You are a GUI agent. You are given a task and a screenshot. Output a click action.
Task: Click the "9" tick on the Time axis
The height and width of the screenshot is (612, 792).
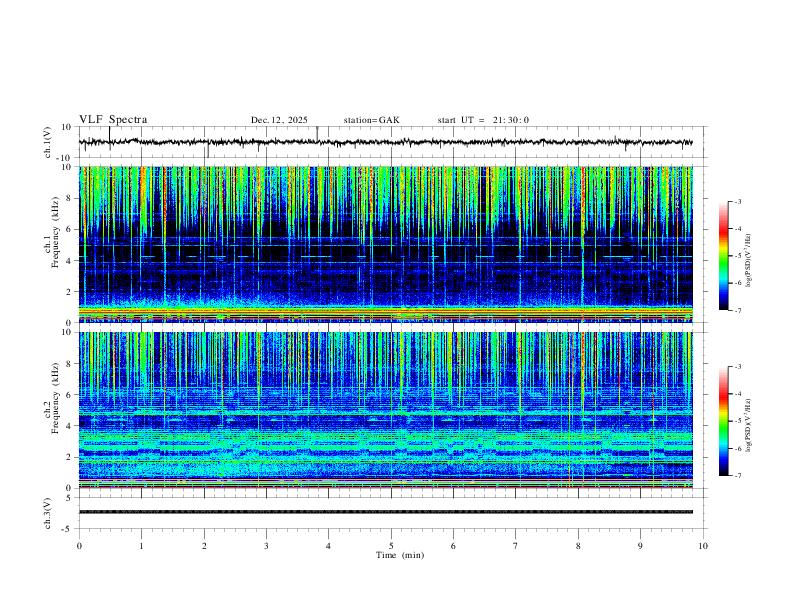click(x=640, y=546)
